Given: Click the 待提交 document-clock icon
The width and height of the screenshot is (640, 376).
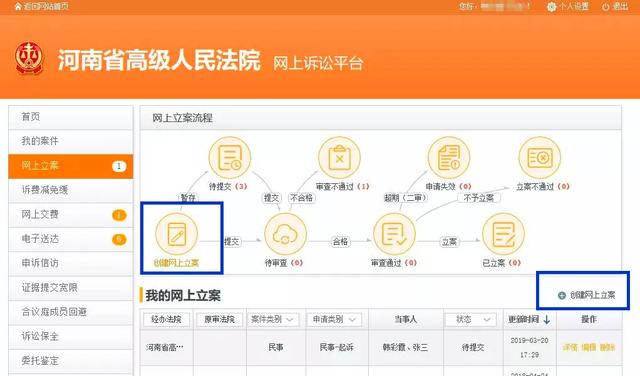Looking at the screenshot, I should click(230, 158).
